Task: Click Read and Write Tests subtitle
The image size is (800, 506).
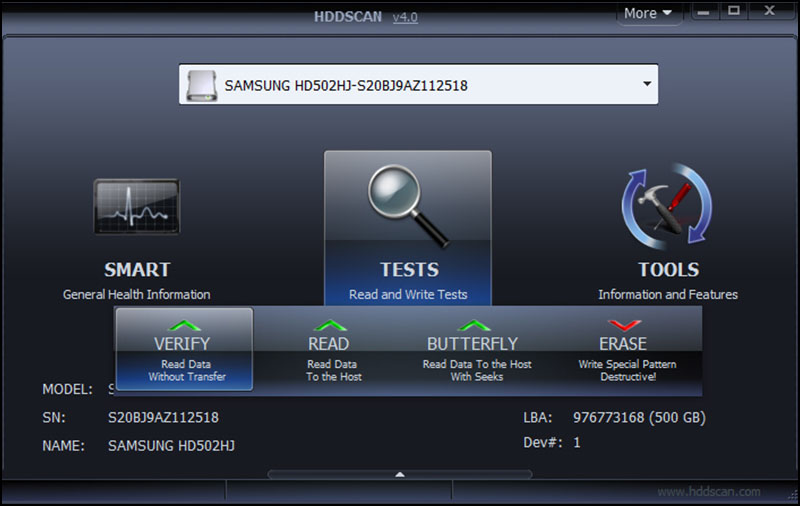Action: [x=408, y=294]
